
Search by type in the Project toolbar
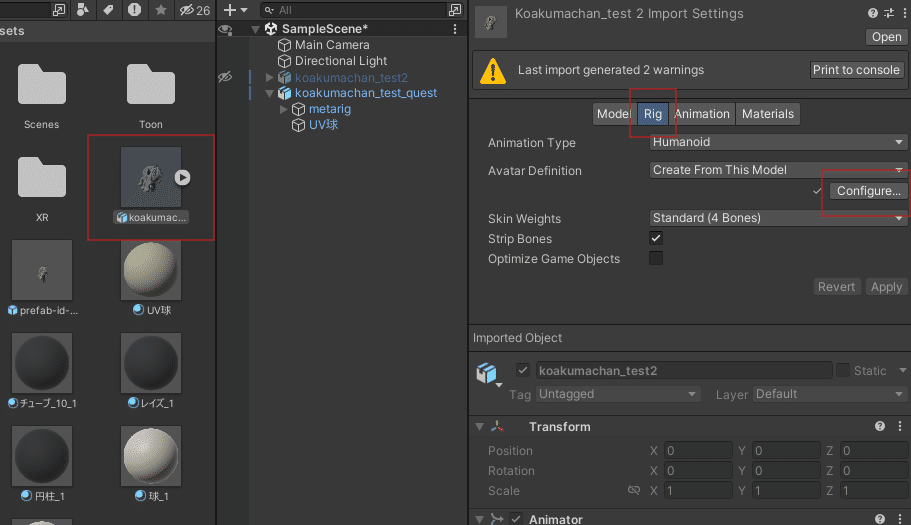(83, 10)
